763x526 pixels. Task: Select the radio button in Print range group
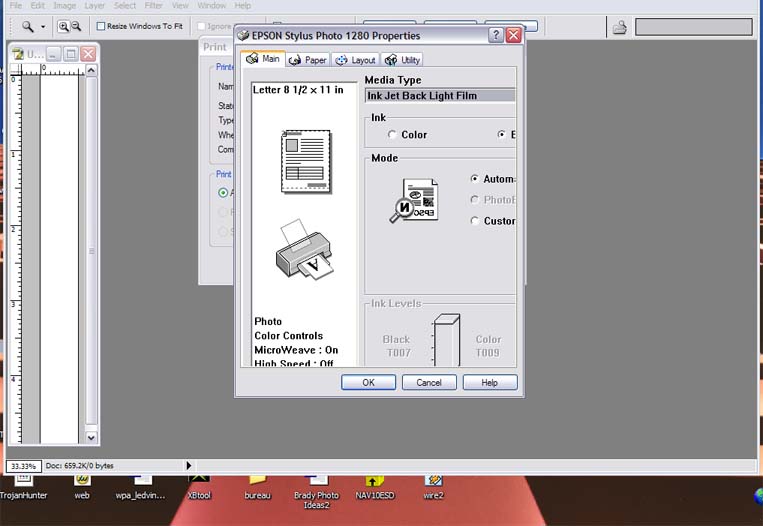pos(223,193)
